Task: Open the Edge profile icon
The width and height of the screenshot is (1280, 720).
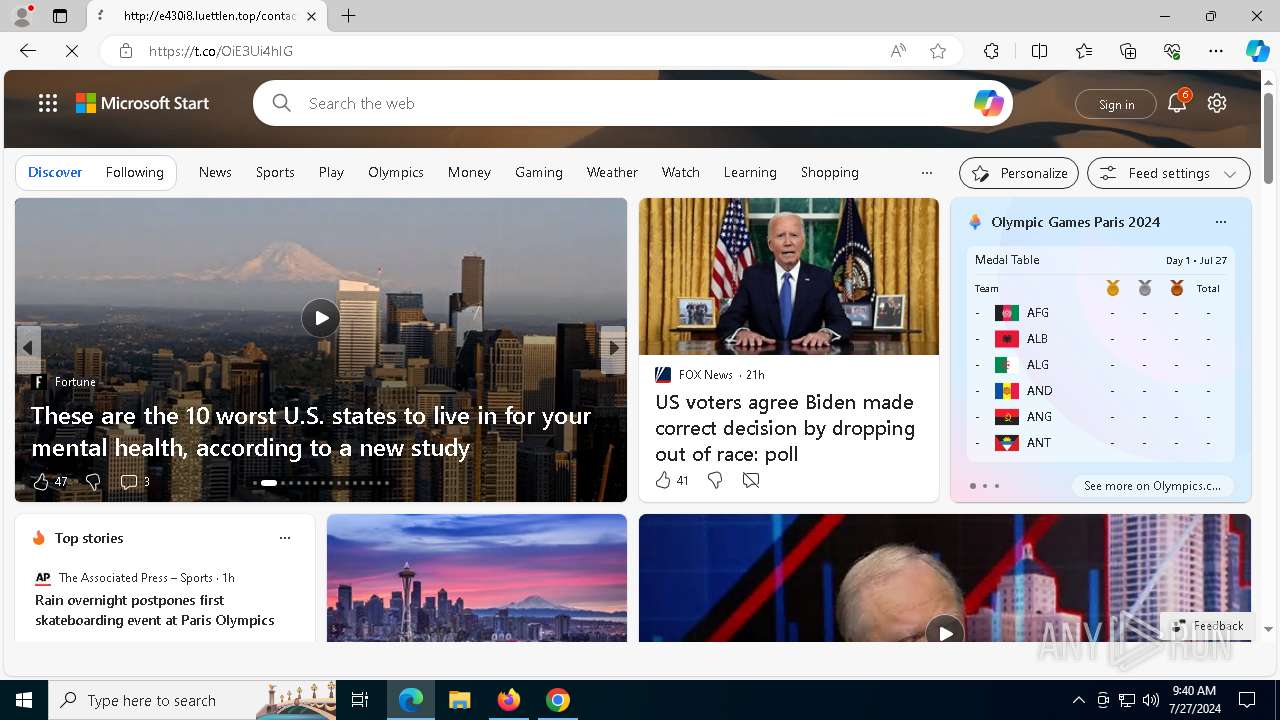Action: click(22, 16)
